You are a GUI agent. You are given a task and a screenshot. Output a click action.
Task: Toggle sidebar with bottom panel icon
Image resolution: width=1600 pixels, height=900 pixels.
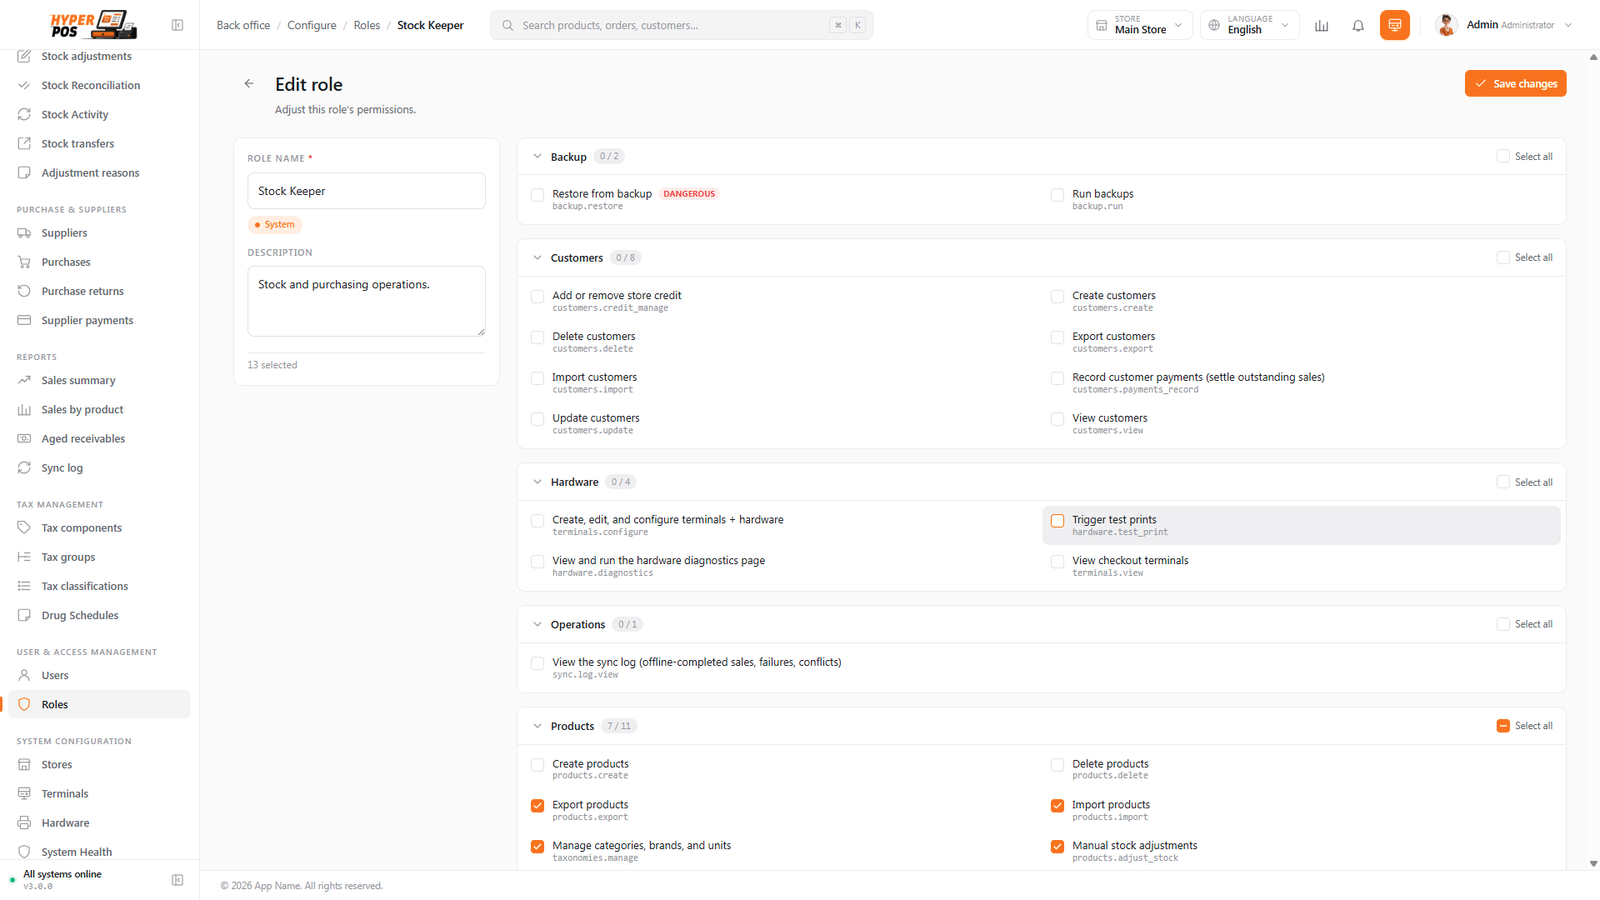pos(177,880)
